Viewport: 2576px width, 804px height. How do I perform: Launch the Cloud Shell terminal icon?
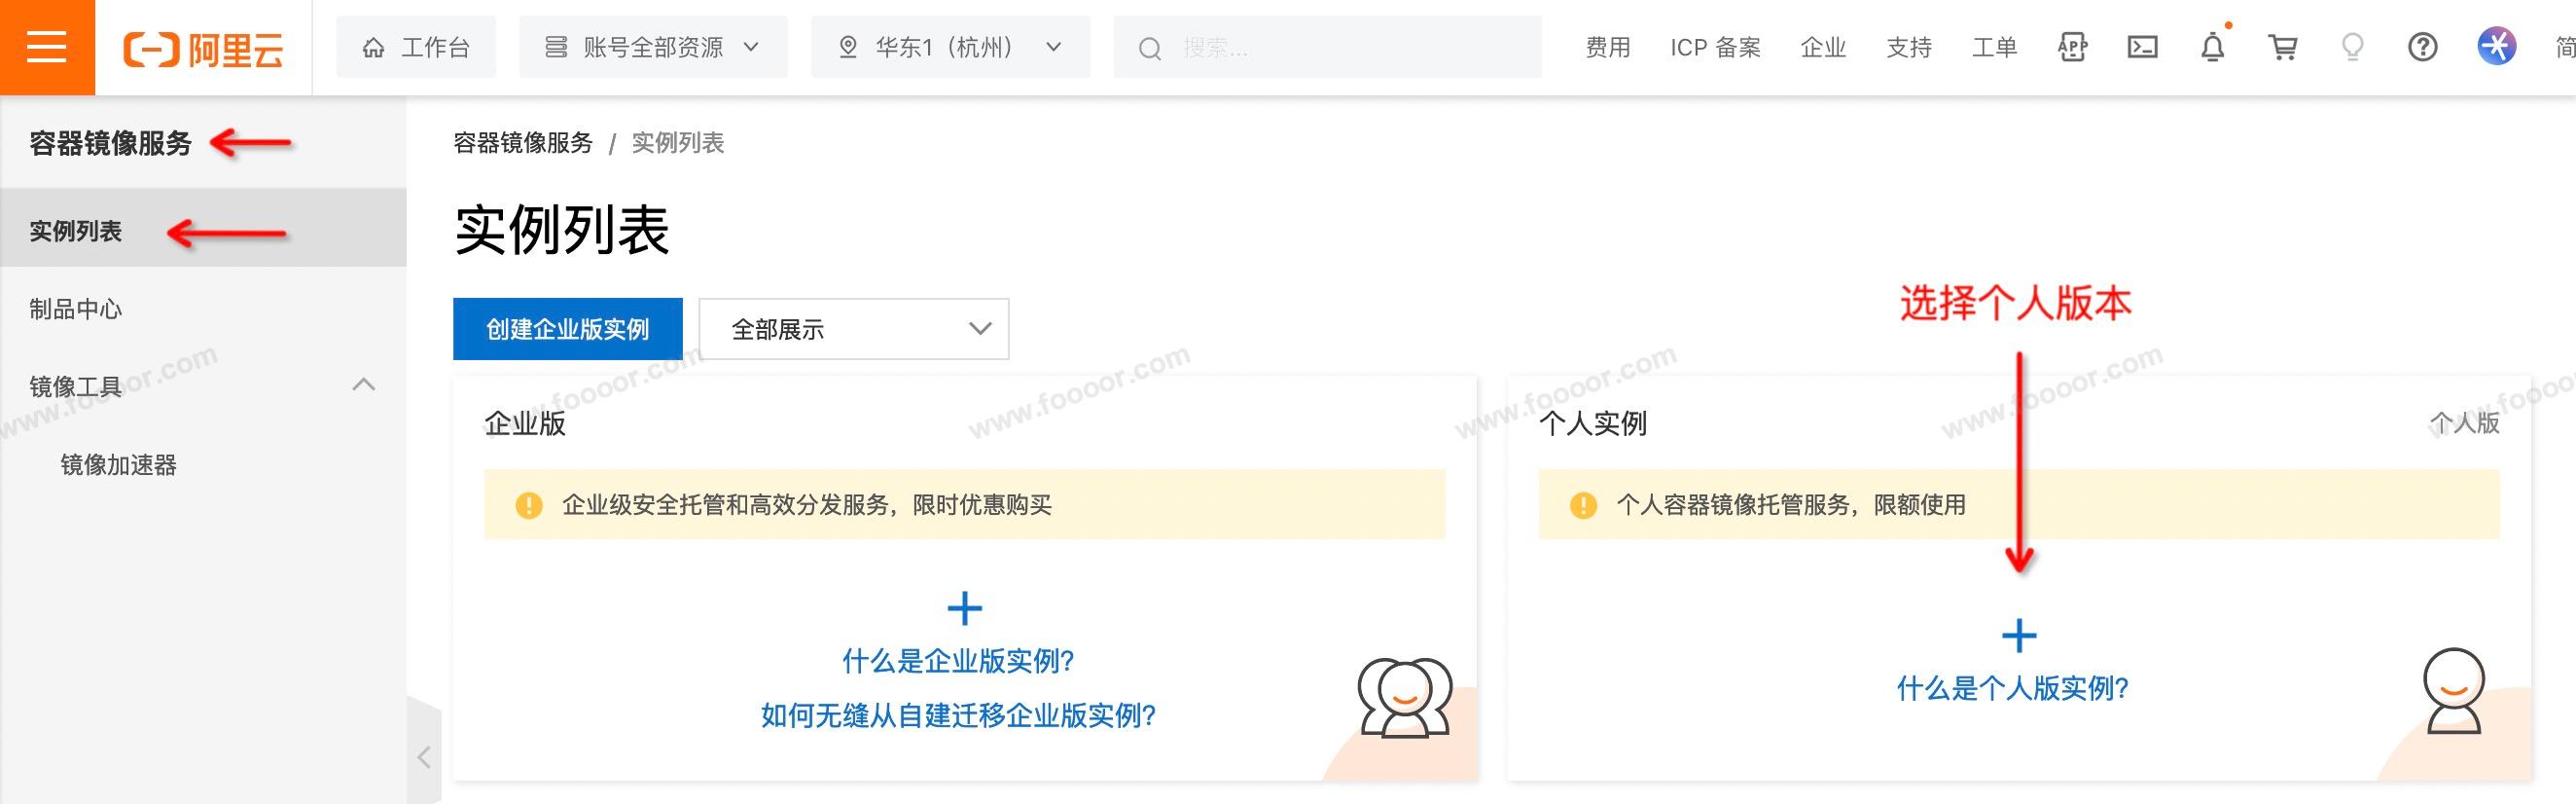[2142, 47]
